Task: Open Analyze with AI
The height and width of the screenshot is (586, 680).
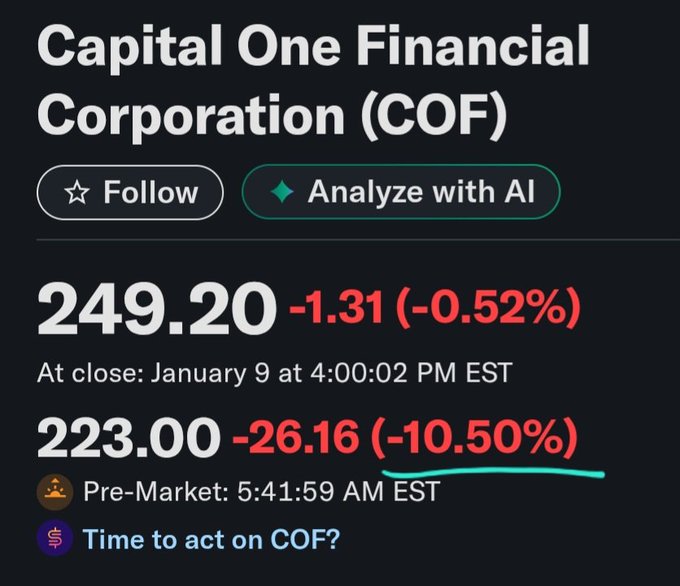Action: tap(400, 192)
